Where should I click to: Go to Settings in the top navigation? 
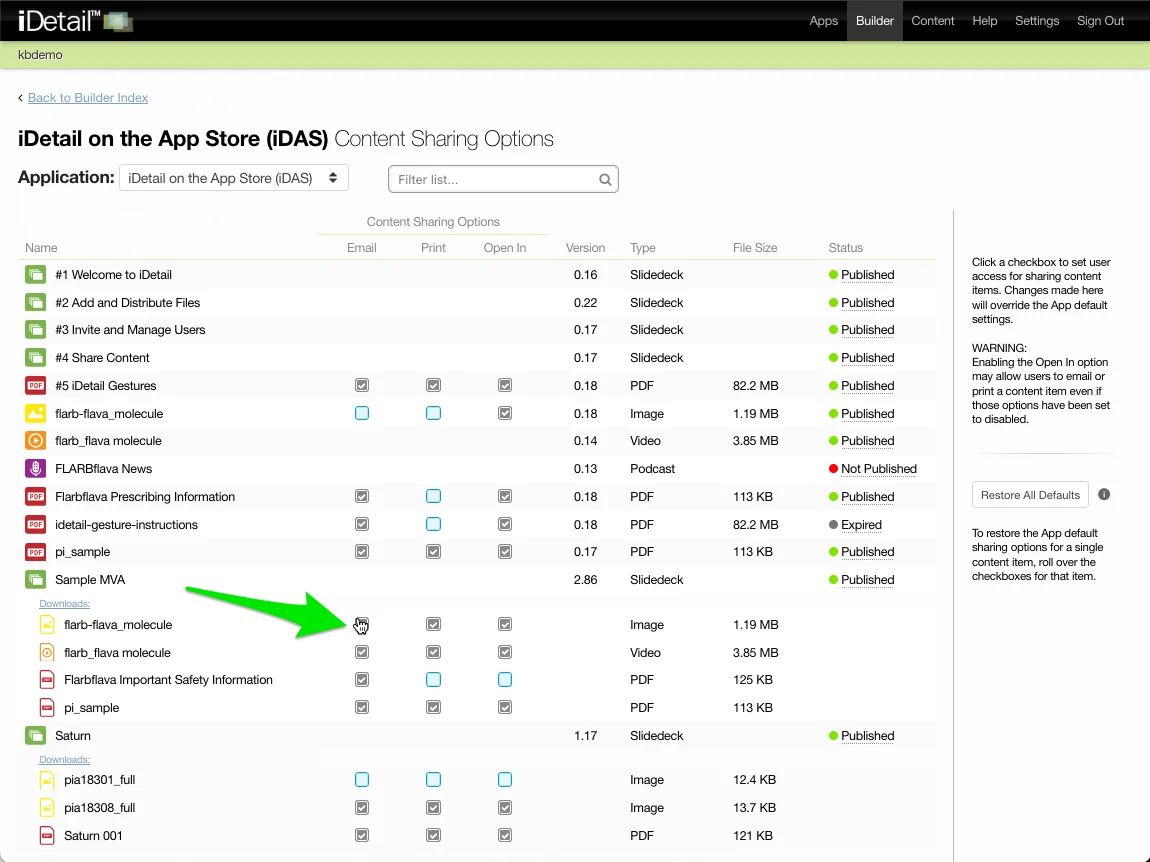pos(1036,21)
